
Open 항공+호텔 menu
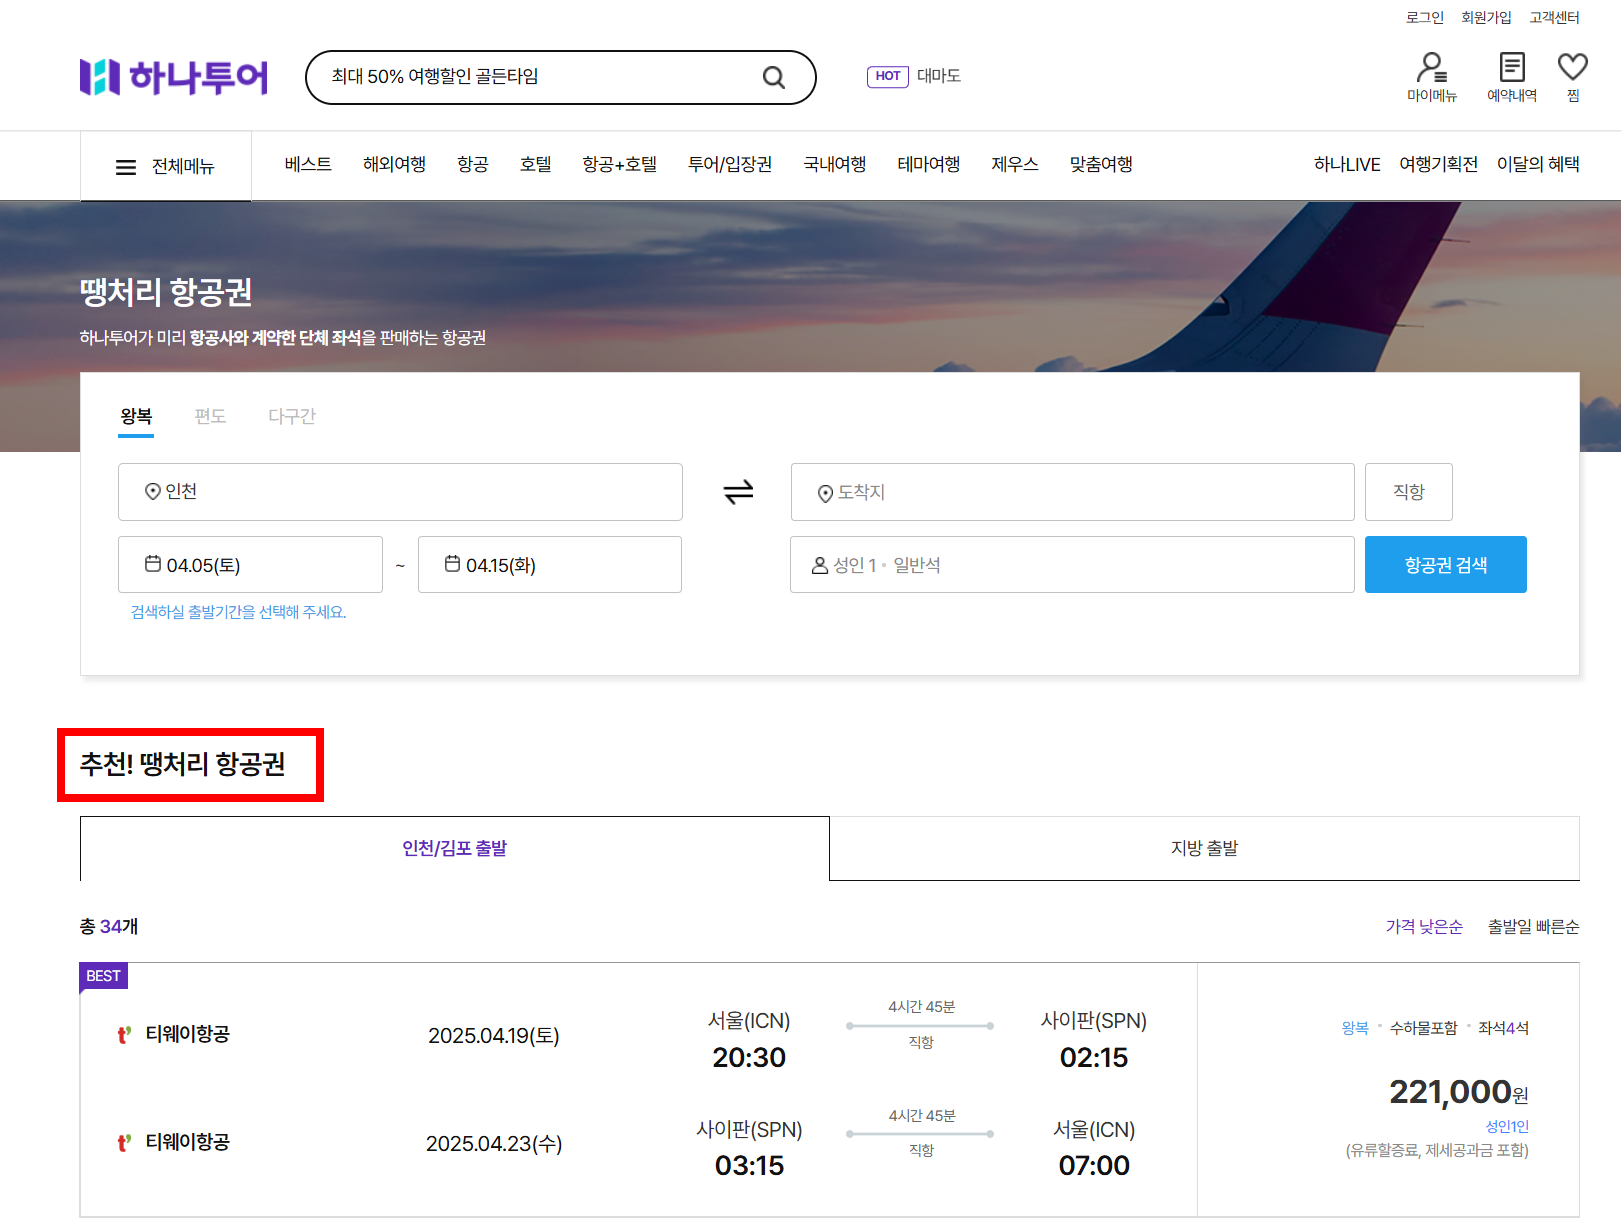coord(620,164)
